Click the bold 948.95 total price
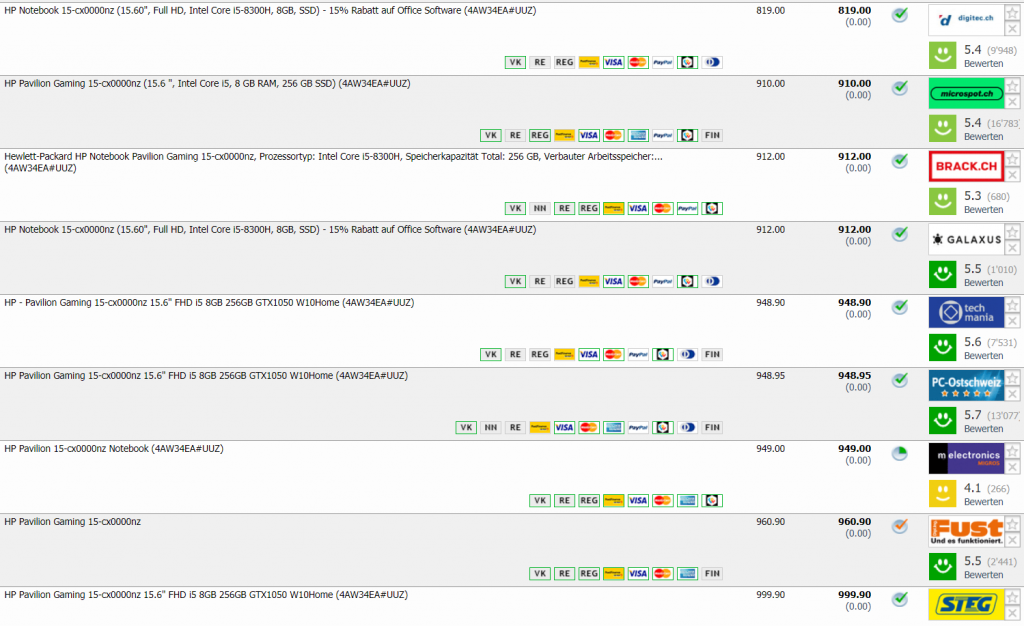Viewport: 1024px width, 626px height. click(x=854, y=376)
